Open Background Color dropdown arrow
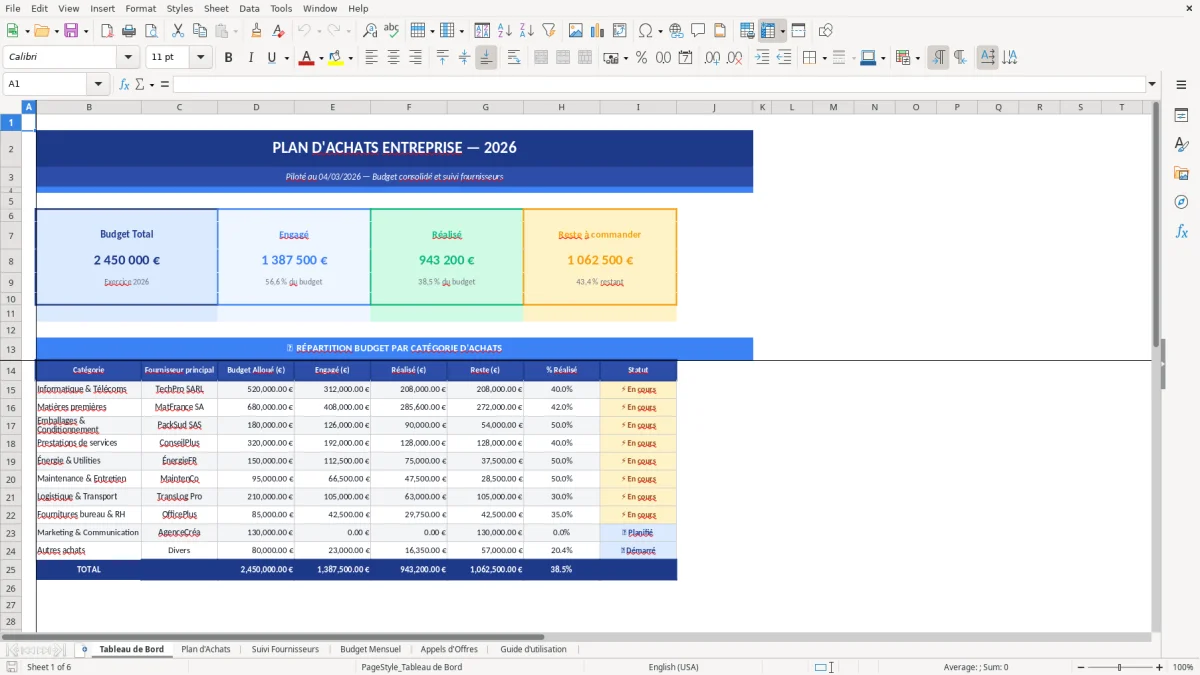Screen dimensions: 1200x675 (350, 58)
